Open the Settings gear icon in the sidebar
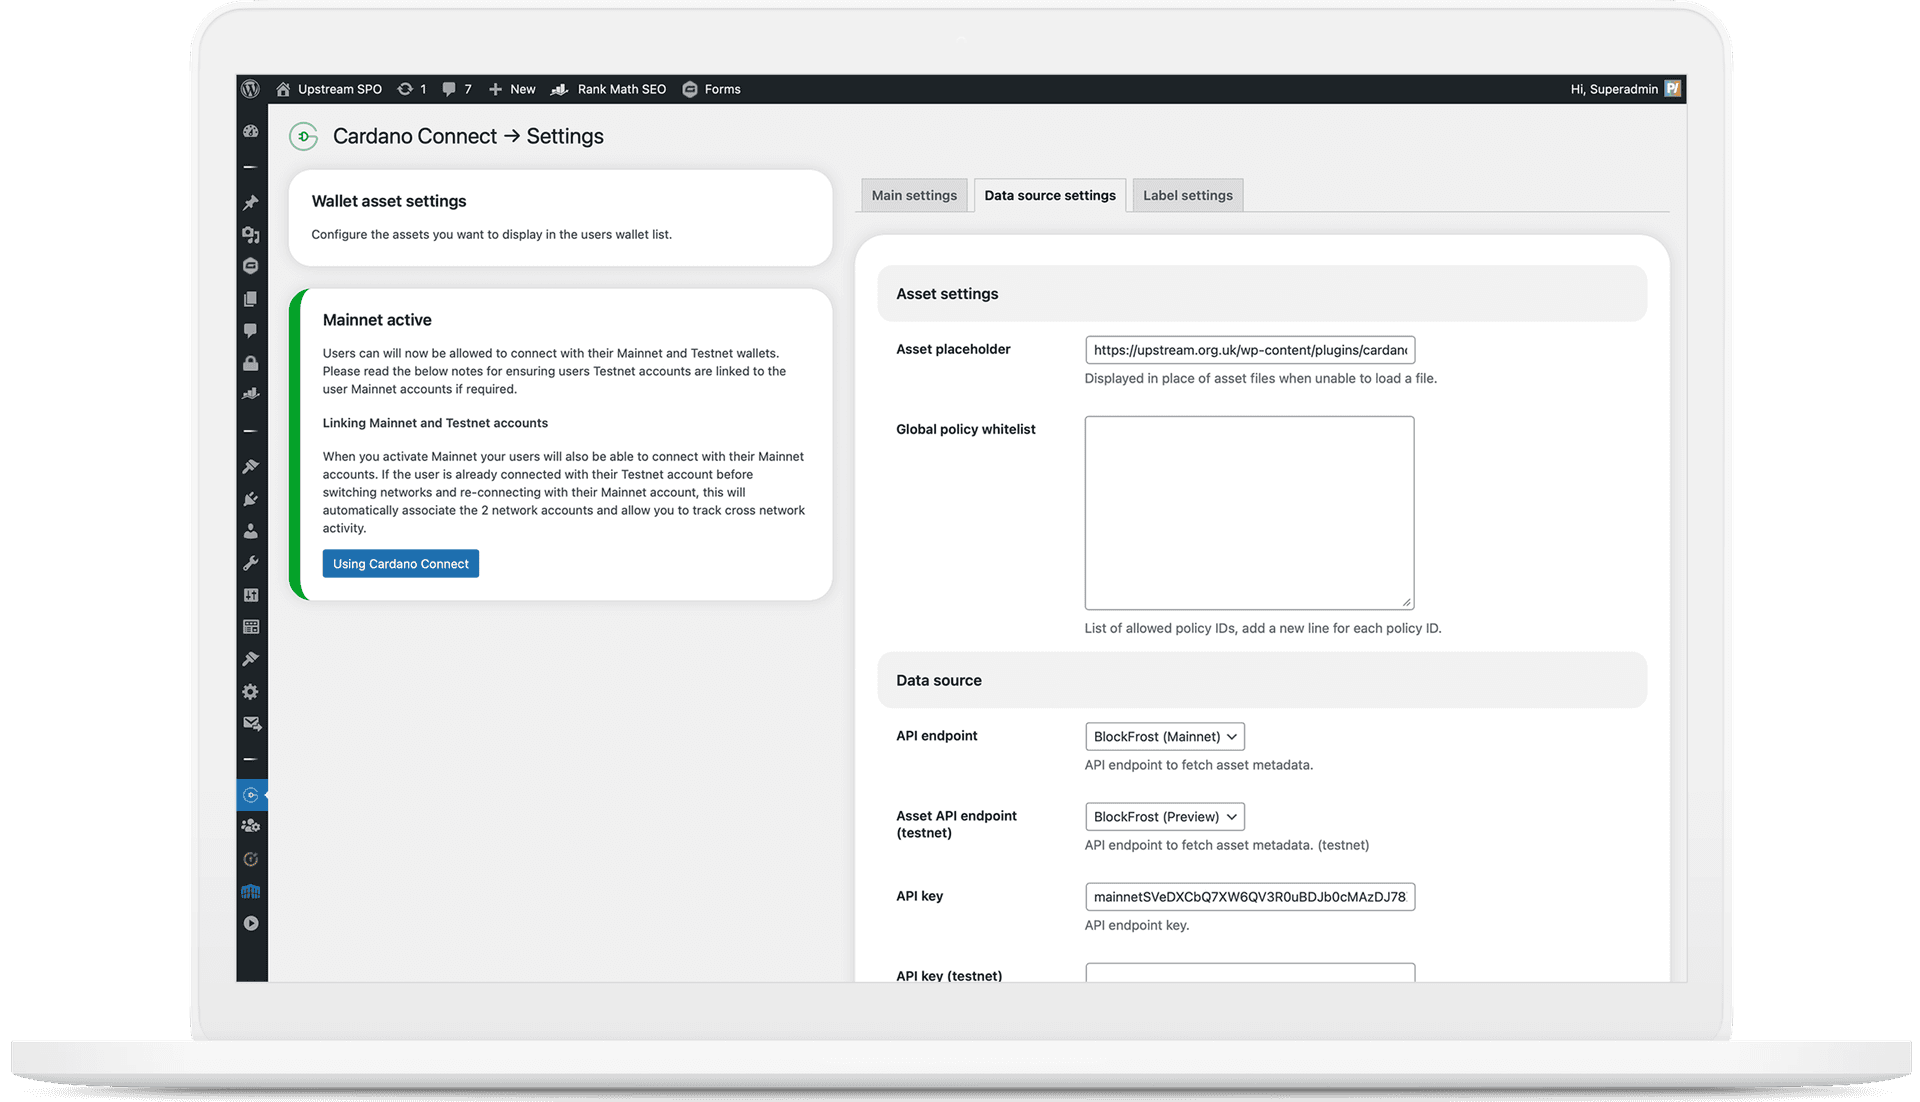1920x1102 pixels. point(251,691)
